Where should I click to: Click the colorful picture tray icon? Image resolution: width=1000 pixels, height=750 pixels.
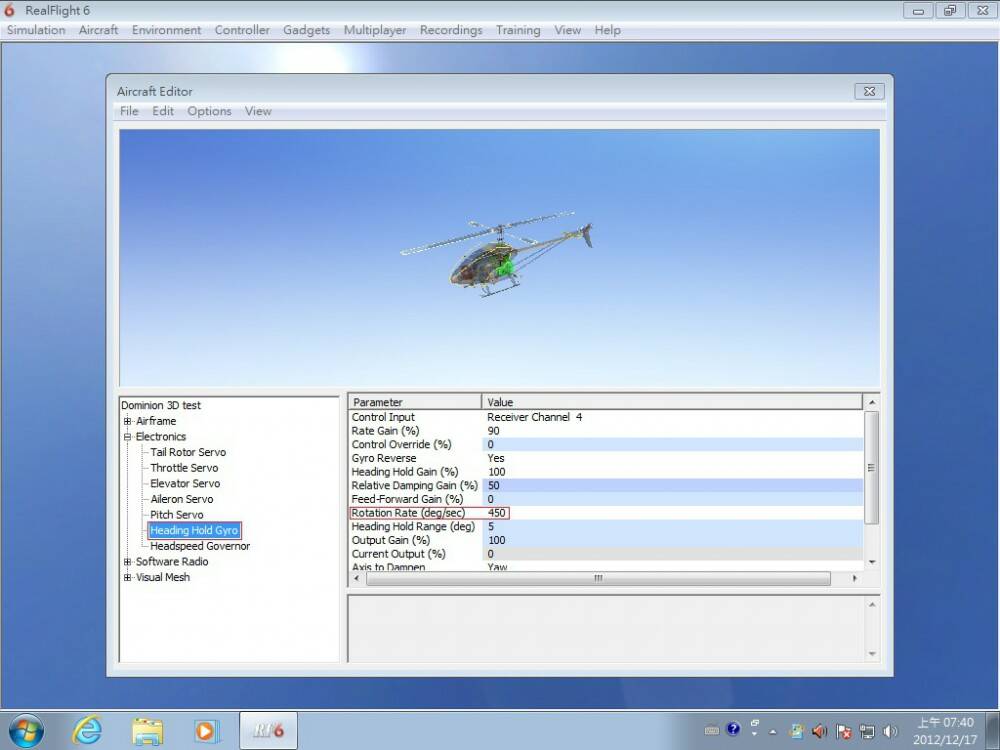coord(796,731)
